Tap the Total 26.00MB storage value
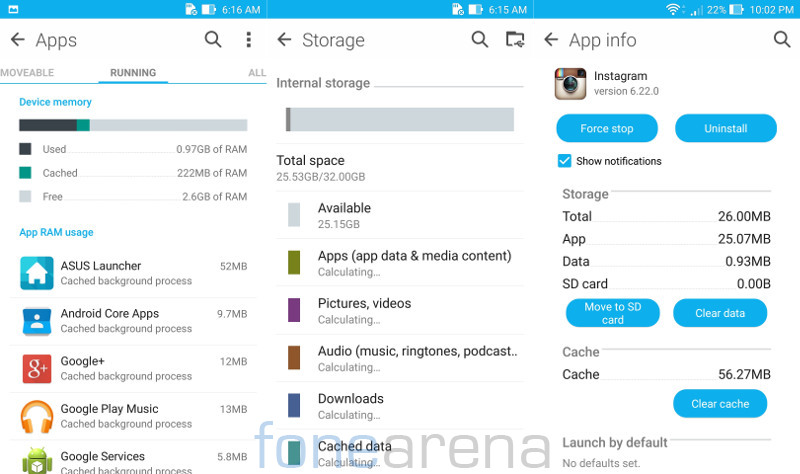The width and height of the screenshot is (800, 474). (744, 216)
